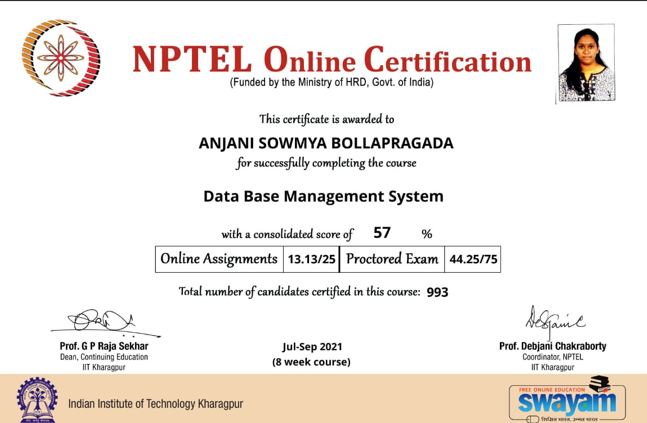Image resolution: width=647 pixels, height=423 pixels.
Task: Click the 13.13/25 assignment score cell
Action: click(x=311, y=259)
